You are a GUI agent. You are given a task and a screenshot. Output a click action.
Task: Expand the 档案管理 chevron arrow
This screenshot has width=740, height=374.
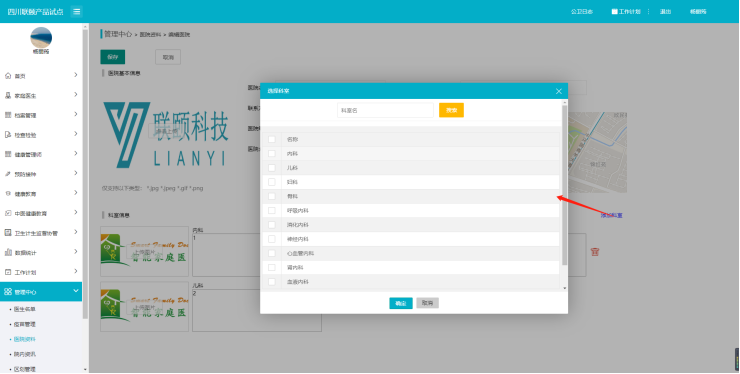(x=76, y=114)
